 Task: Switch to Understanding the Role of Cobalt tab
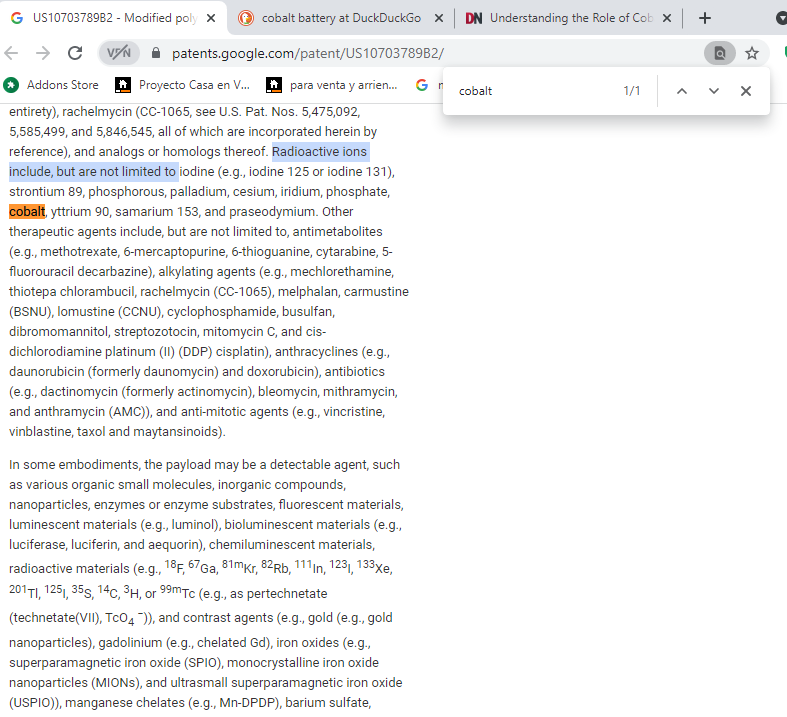570,18
